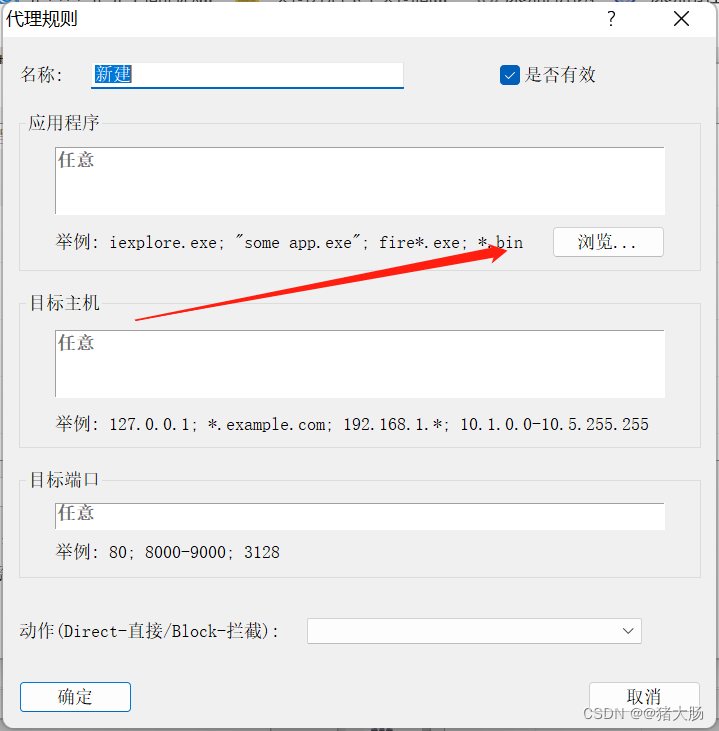The image size is (719, 731).
Task: Click the 应用程序 text area
Action: 360,181
